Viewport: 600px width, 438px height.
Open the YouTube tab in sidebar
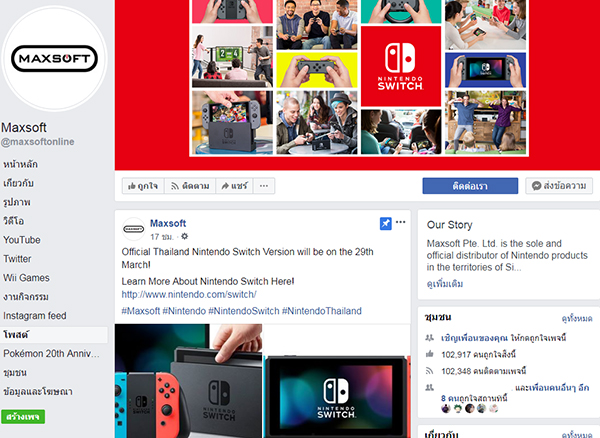click(x=22, y=240)
